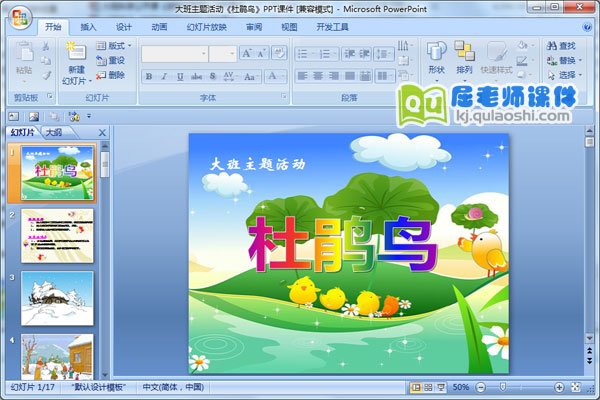Click Delete slide (删除) in ribbon

pos(112,75)
